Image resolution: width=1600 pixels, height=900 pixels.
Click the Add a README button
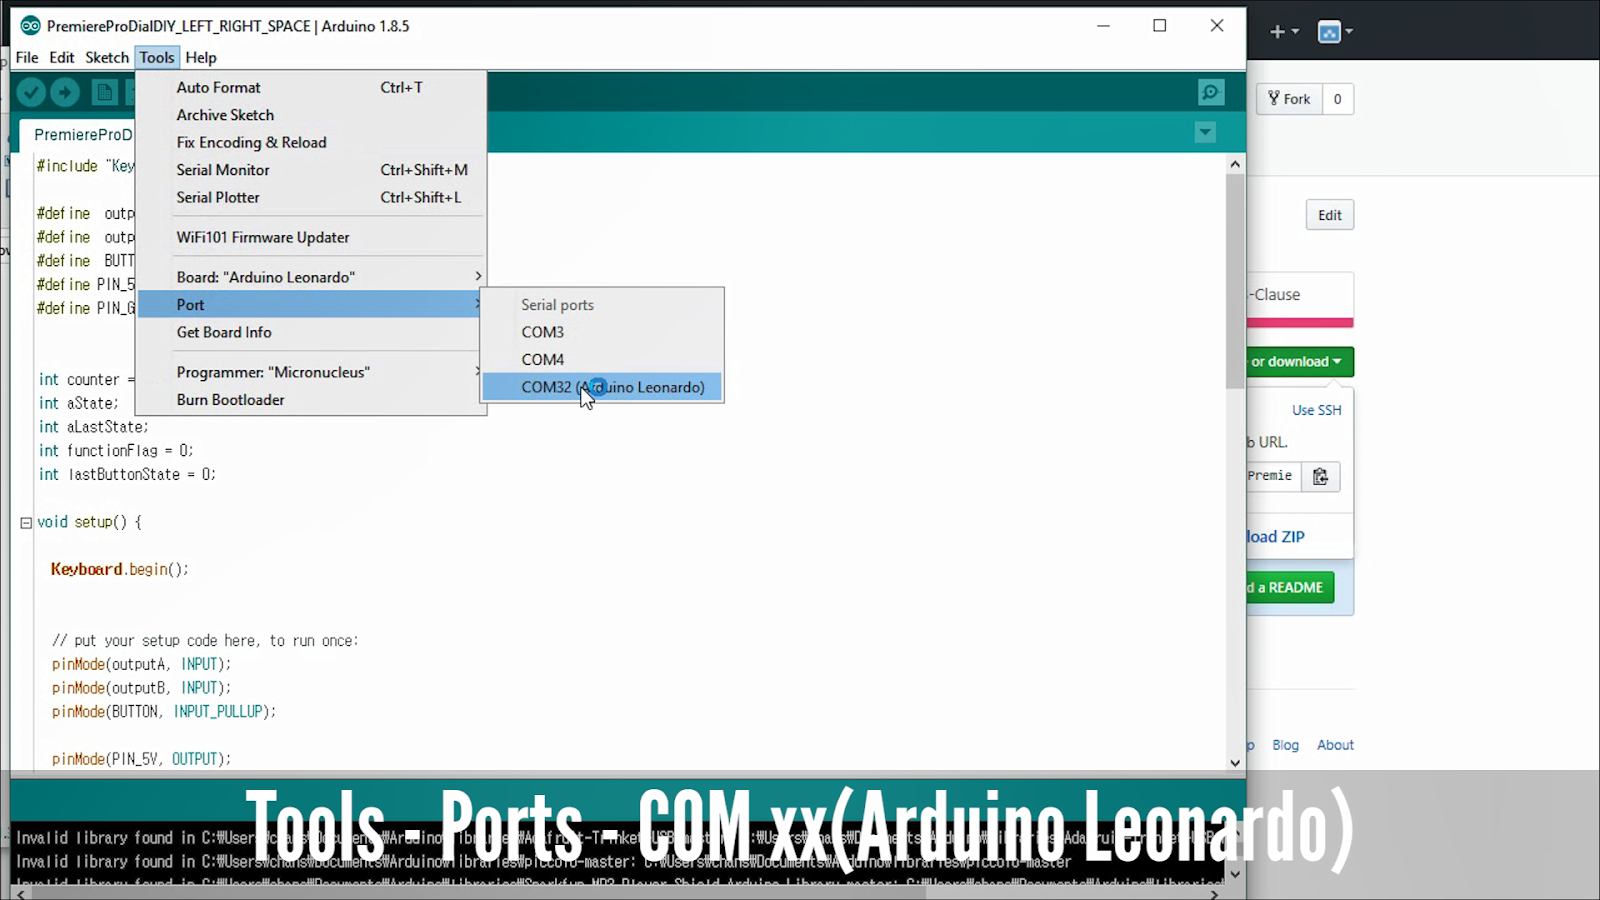click(x=1290, y=588)
